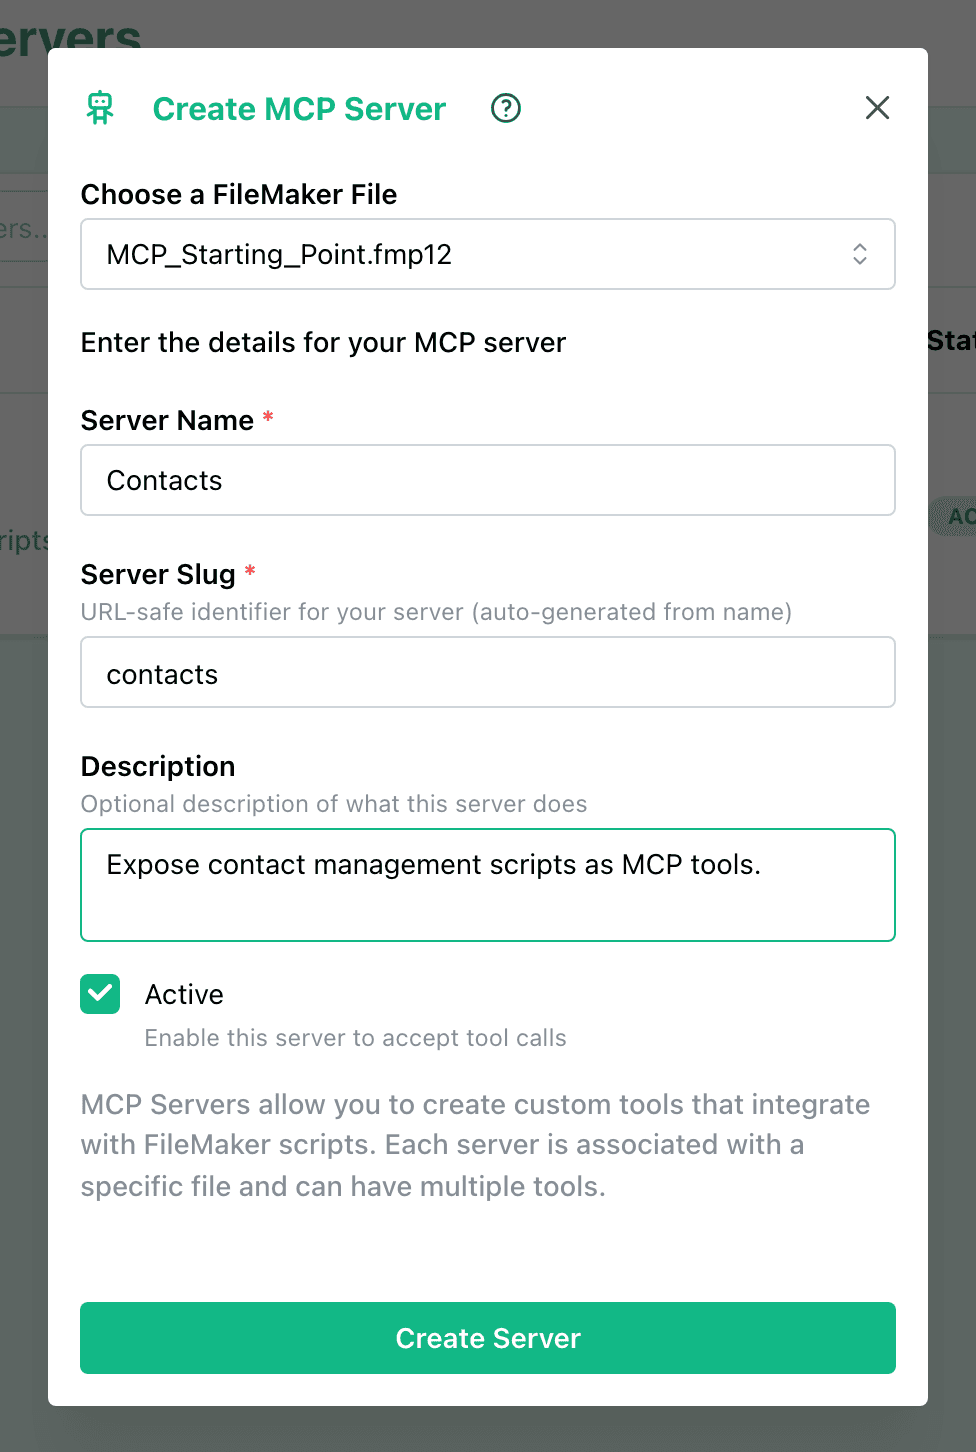Click the Server Name input field

tap(488, 480)
